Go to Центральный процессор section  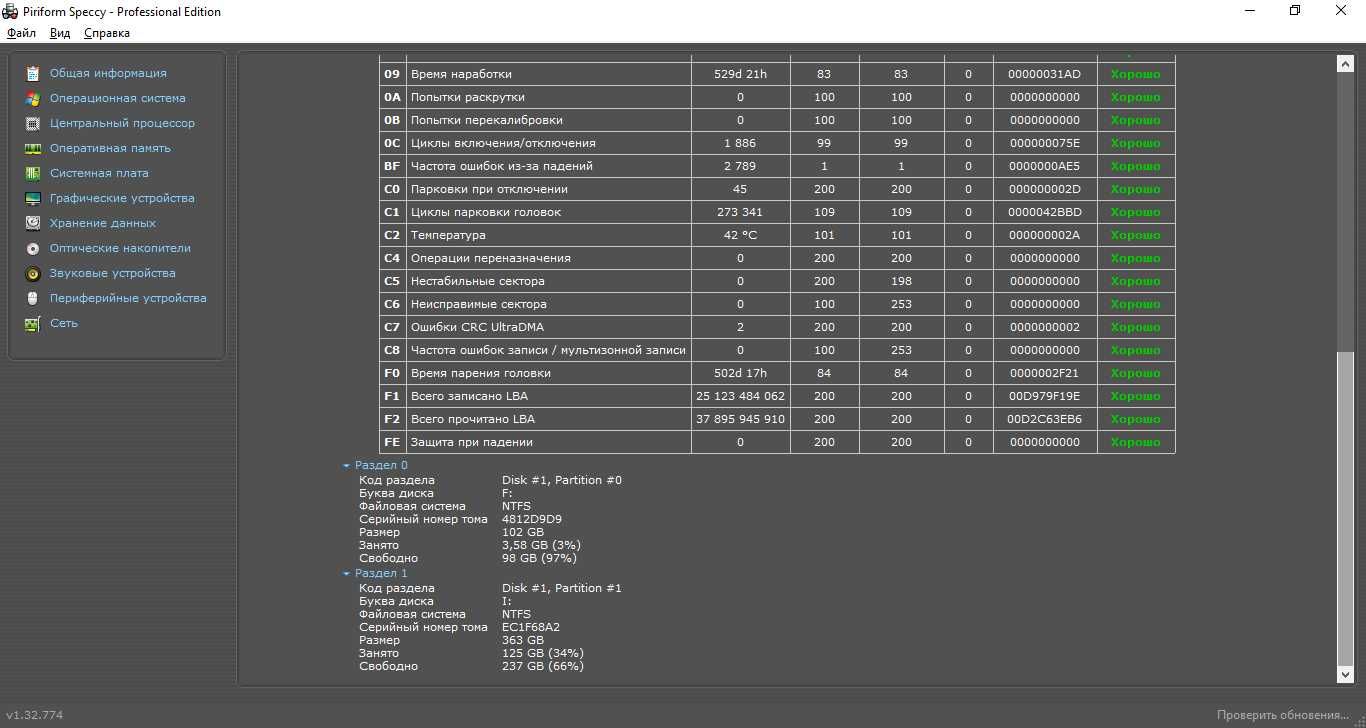pyautogui.click(x=122, y=123)
